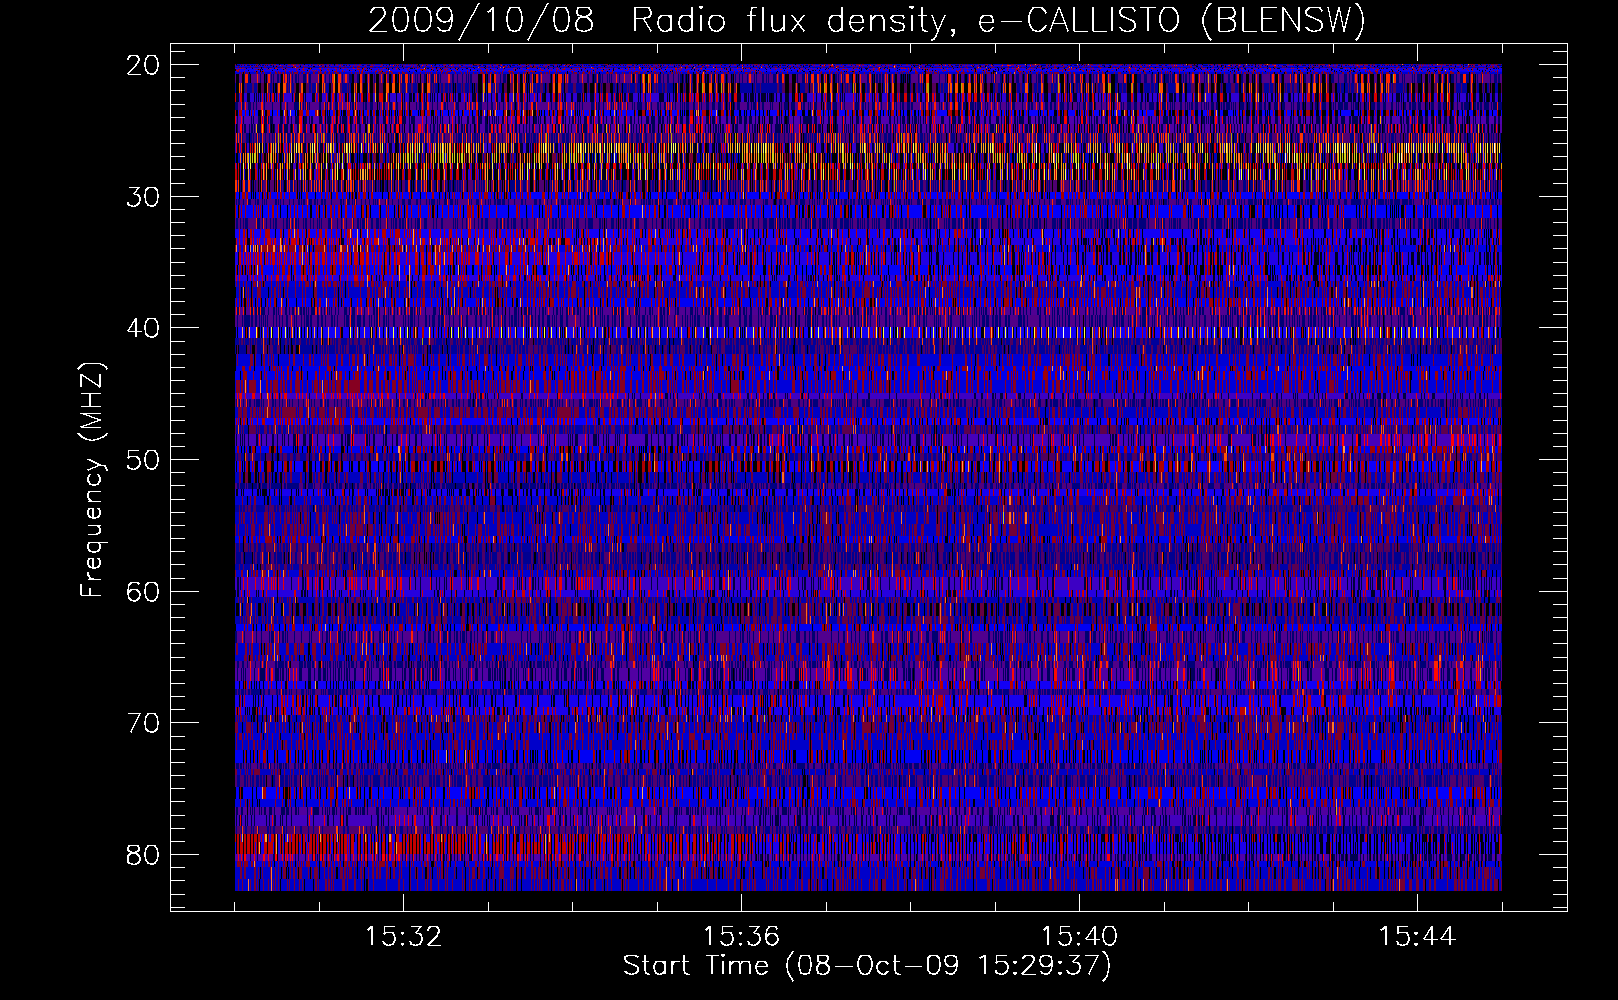1618x1000 pixels.
Task: Click the 70 MHz frequency tick label
Action: pyautogui.click(x=144, y=723)
